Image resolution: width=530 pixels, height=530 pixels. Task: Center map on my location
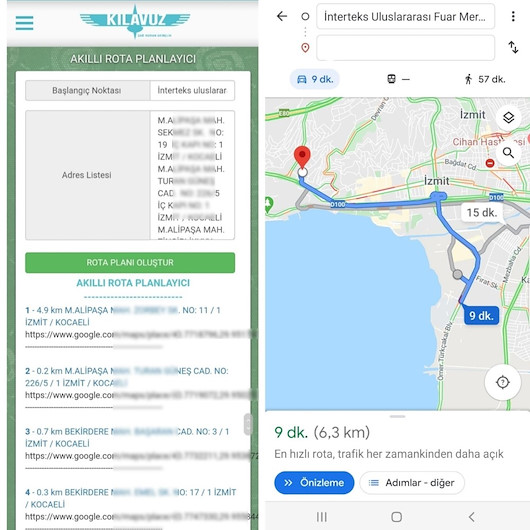(503, 382)
